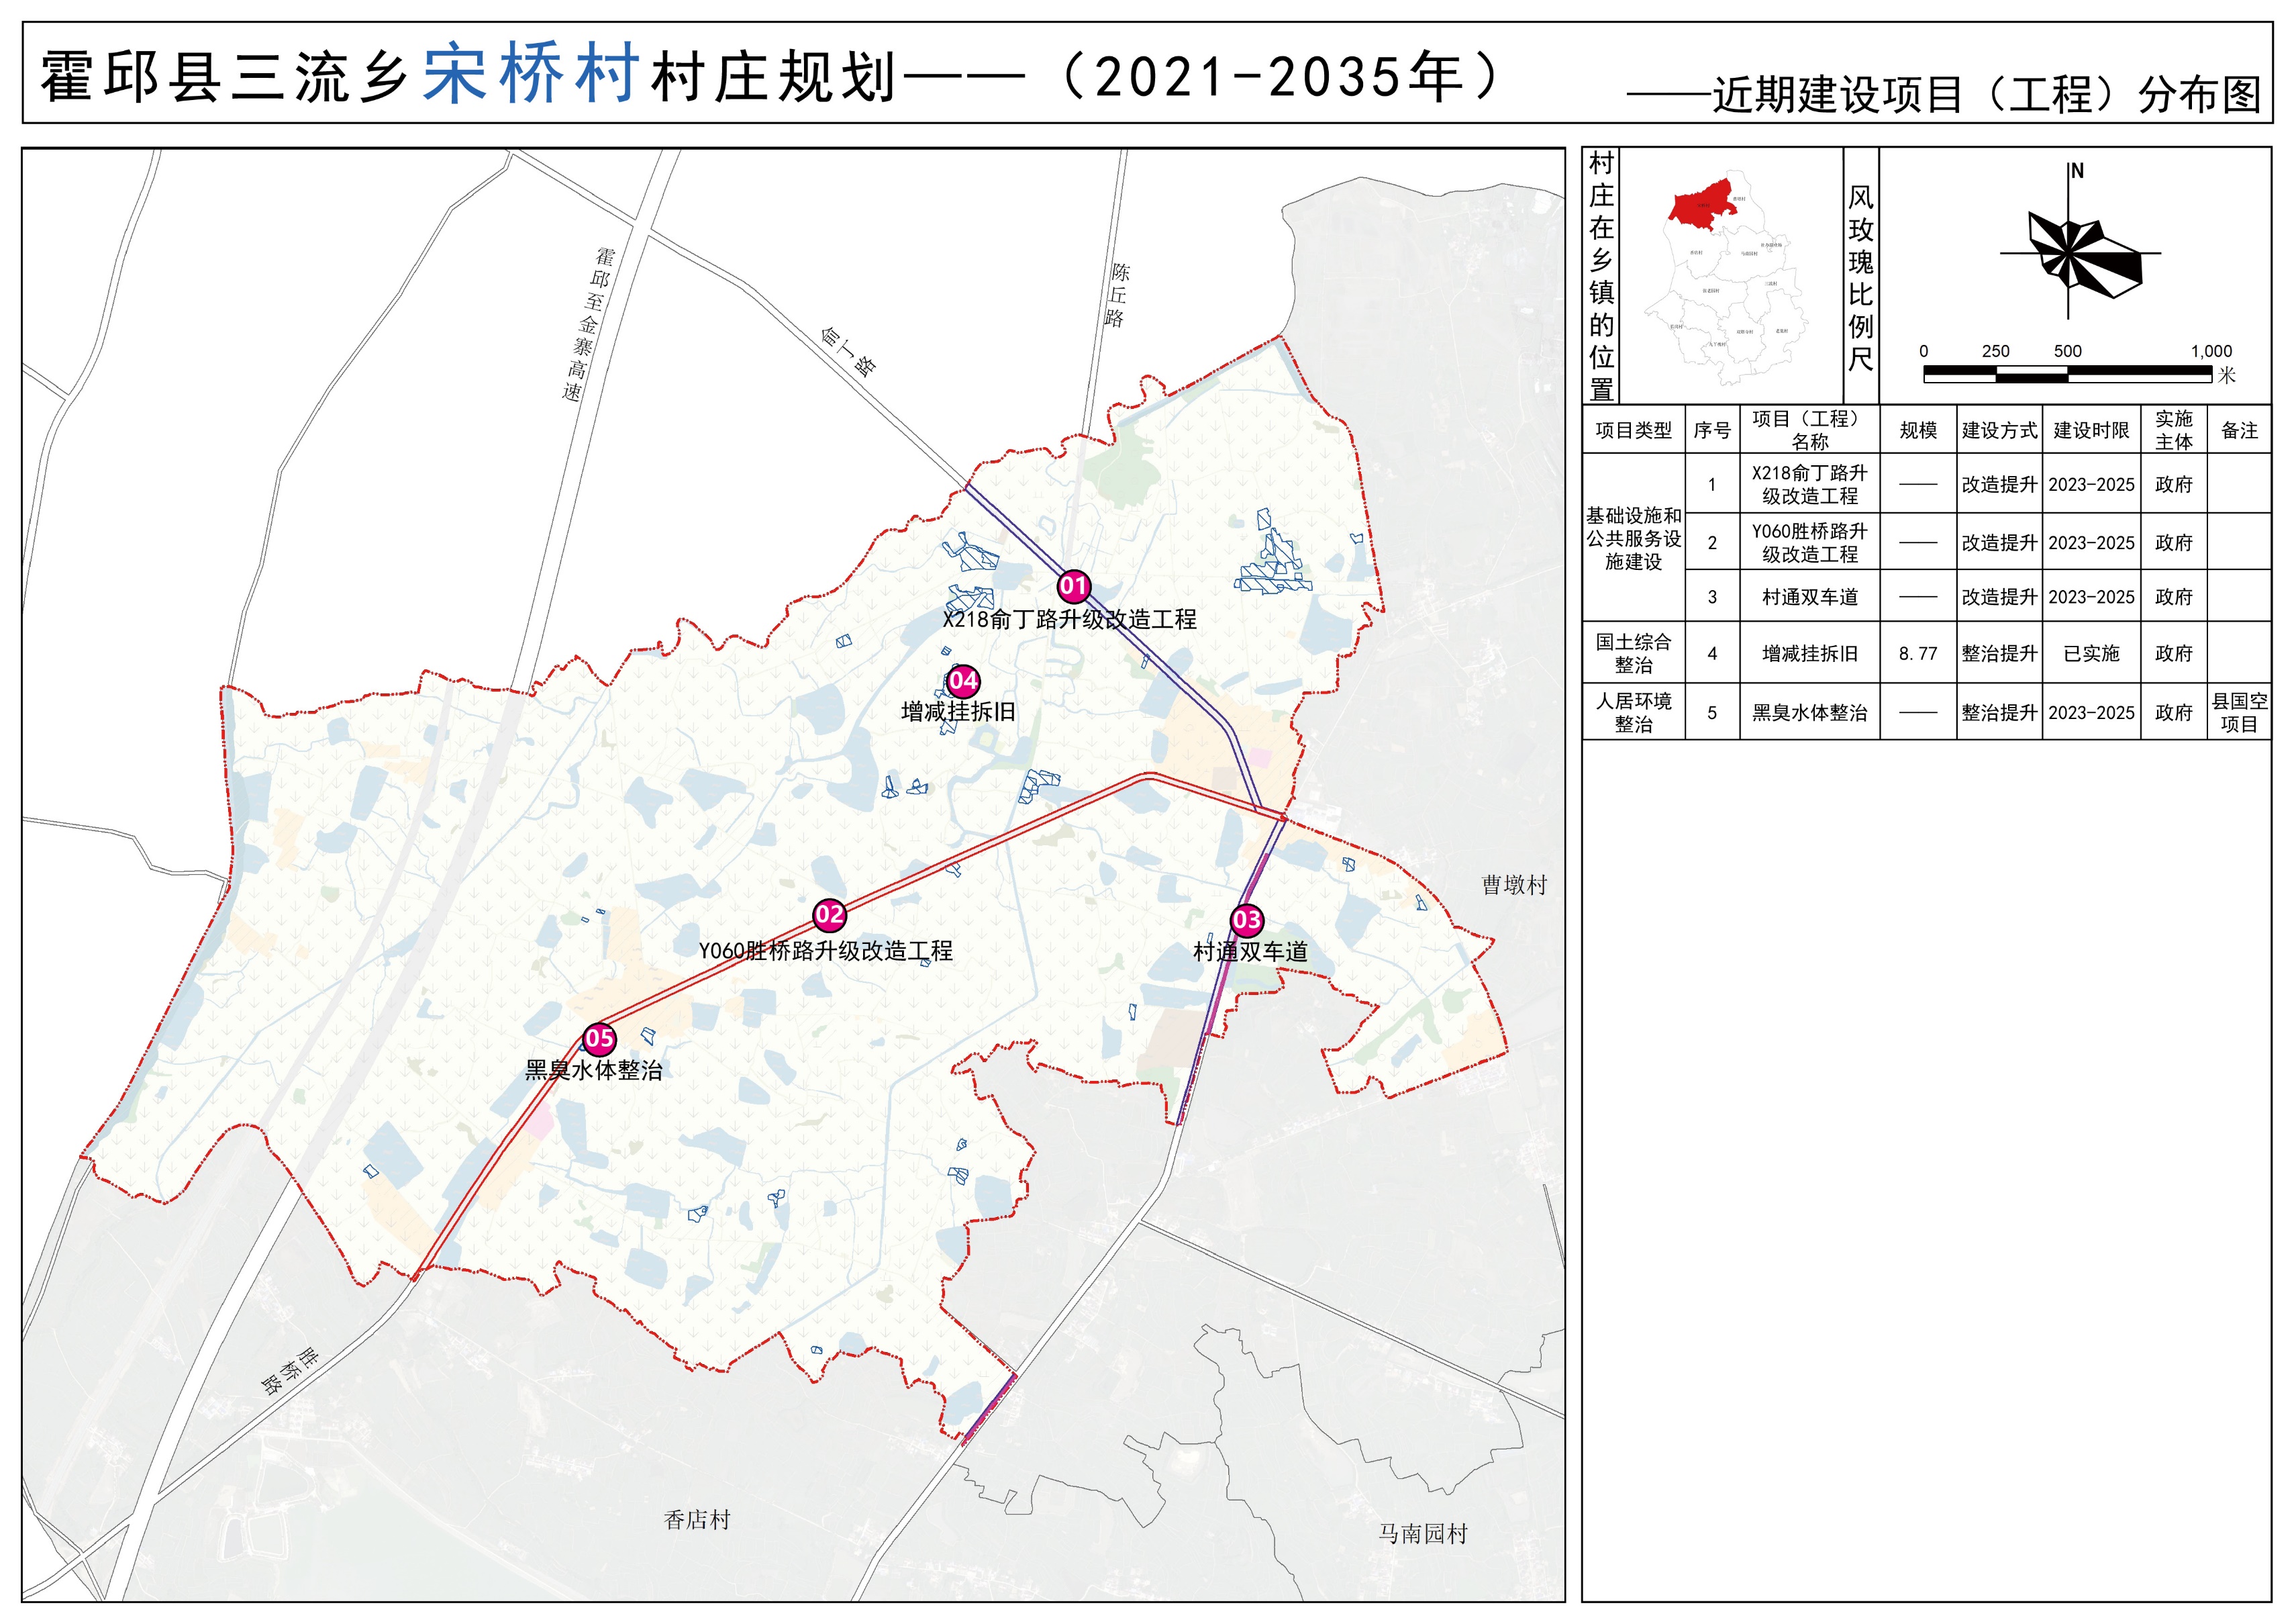This screenshot has width=2296, height=1624.
Task: Click the 增减挂拆旧 table row name
Action: (1809, 654)
